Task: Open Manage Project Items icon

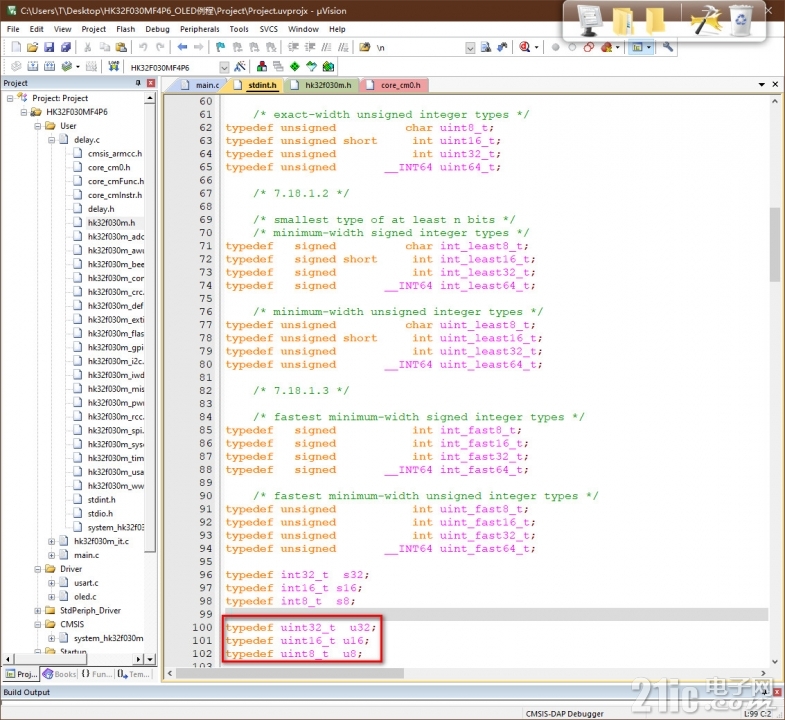Action: (261, 66)
